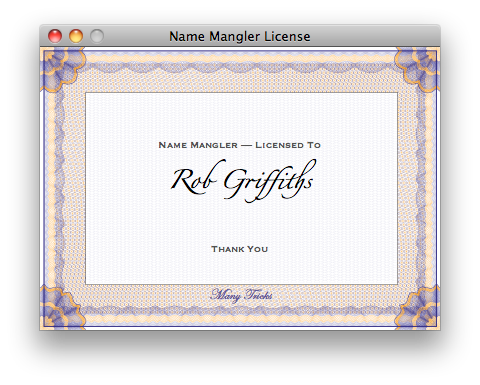
Task: Click the "Name Mangler License" window title
Action: (x=240, y=36)
